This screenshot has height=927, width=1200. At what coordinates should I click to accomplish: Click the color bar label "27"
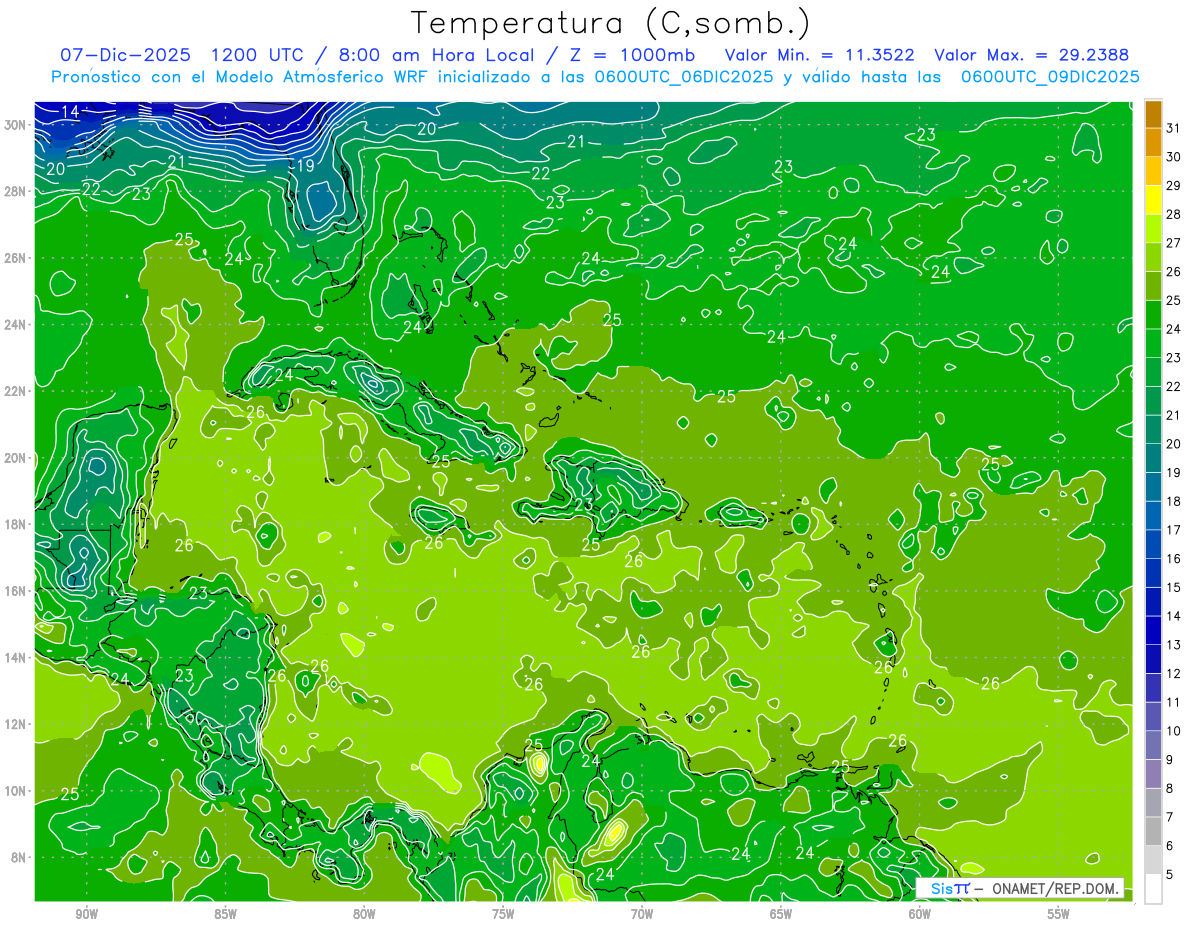1174,242
